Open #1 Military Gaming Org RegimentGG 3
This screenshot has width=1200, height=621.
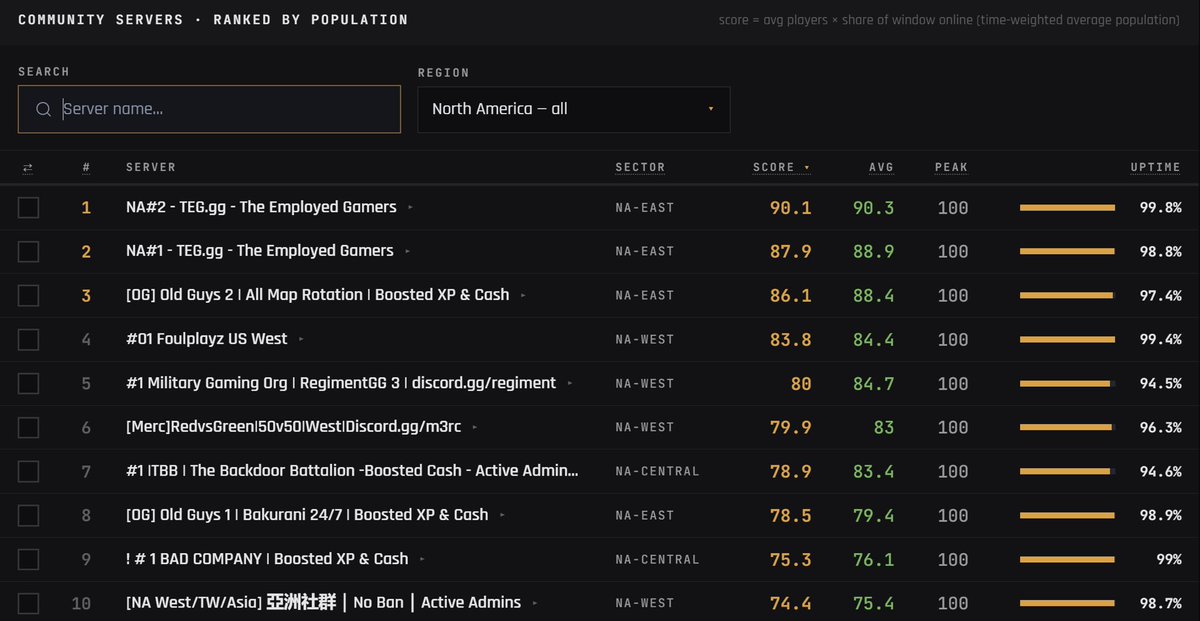341,383
